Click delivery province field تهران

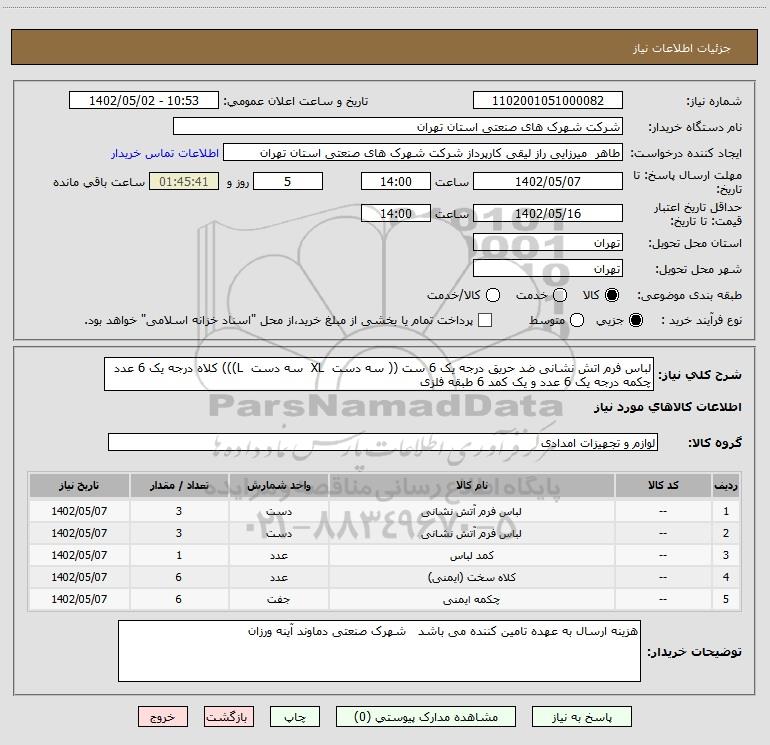[548, 243]
